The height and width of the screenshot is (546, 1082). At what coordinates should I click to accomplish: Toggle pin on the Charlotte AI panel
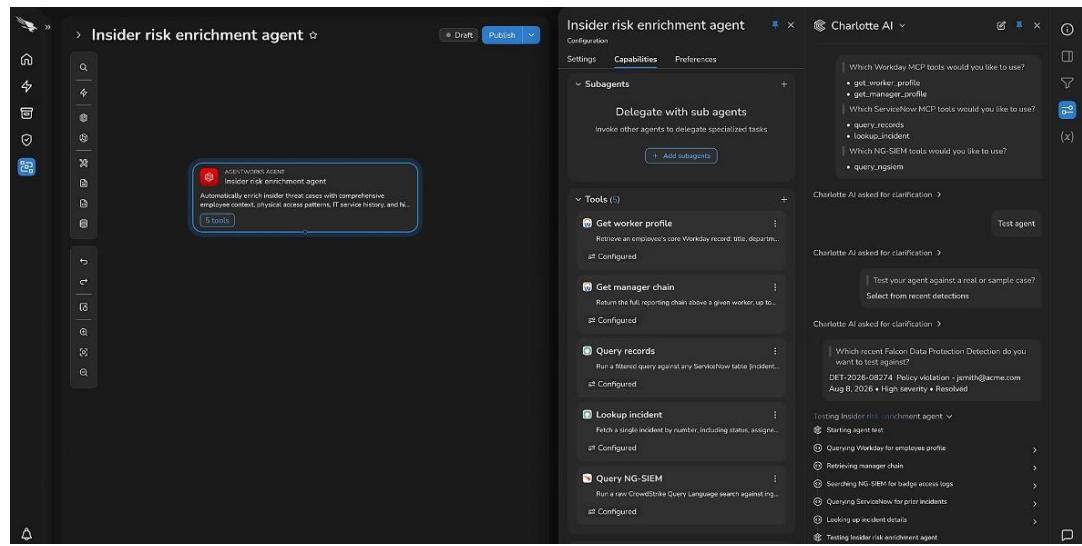coord(1019,26)
